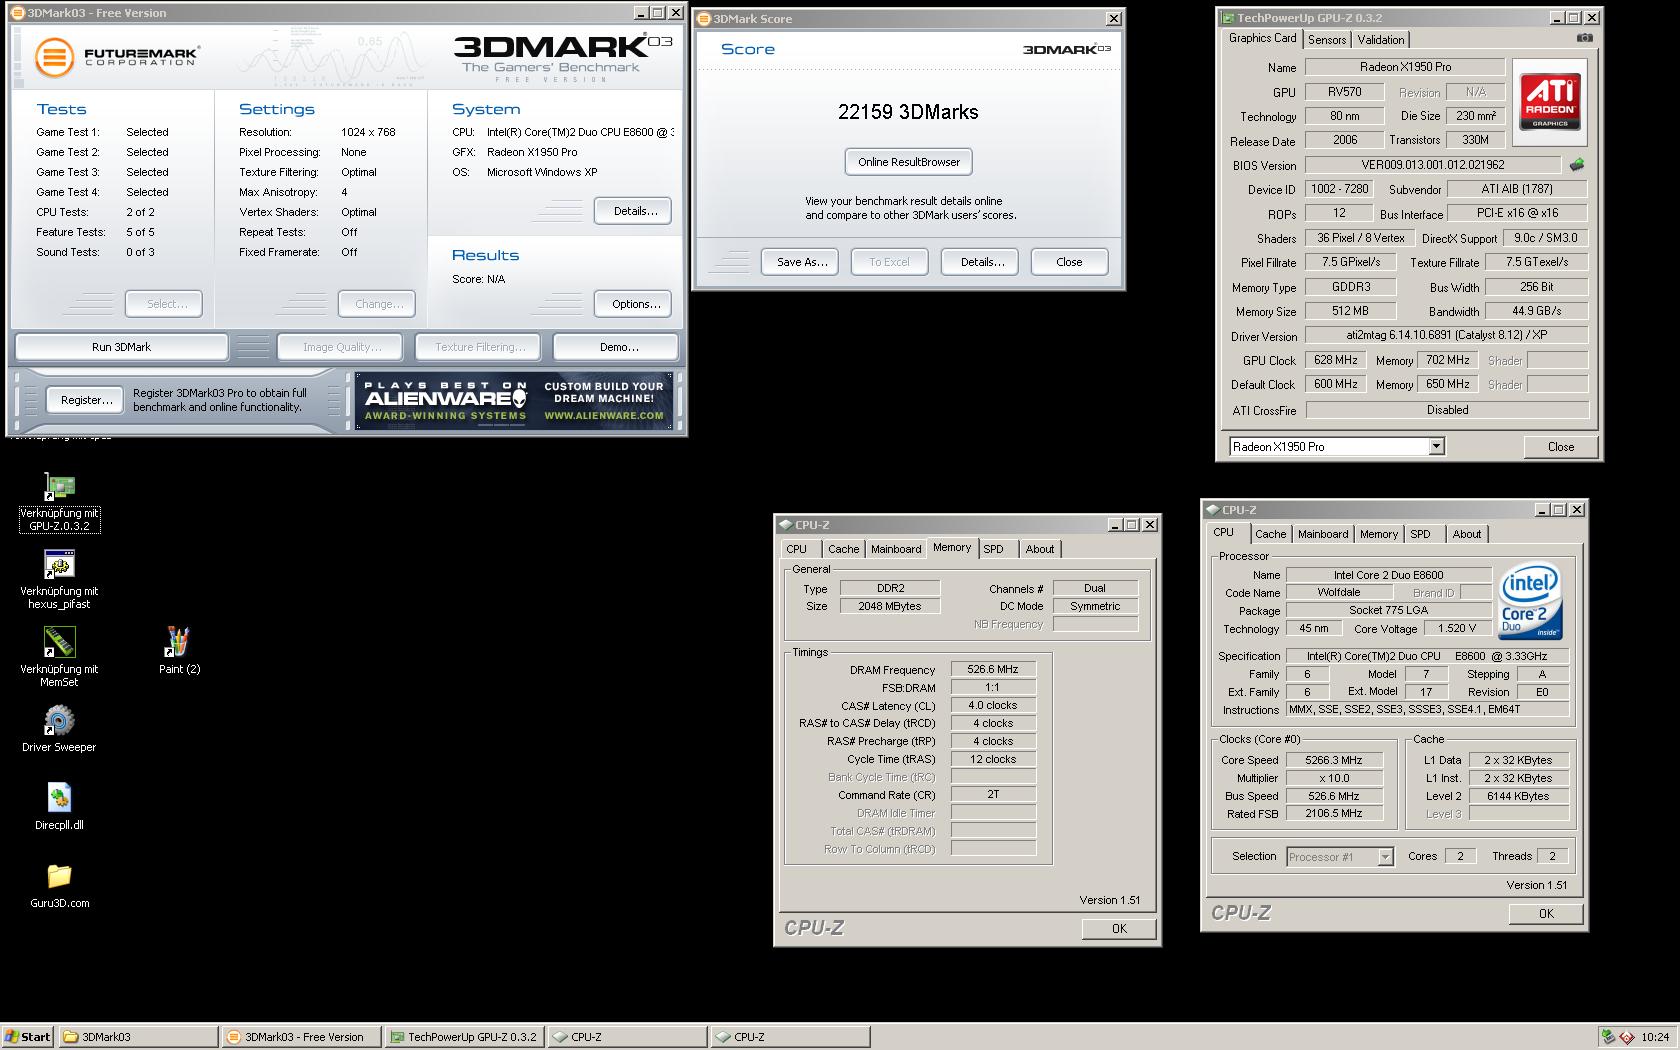This screenshot has height=1050, width=1680.
Task: Click Run 3DMark button
Action: point(121,347)
